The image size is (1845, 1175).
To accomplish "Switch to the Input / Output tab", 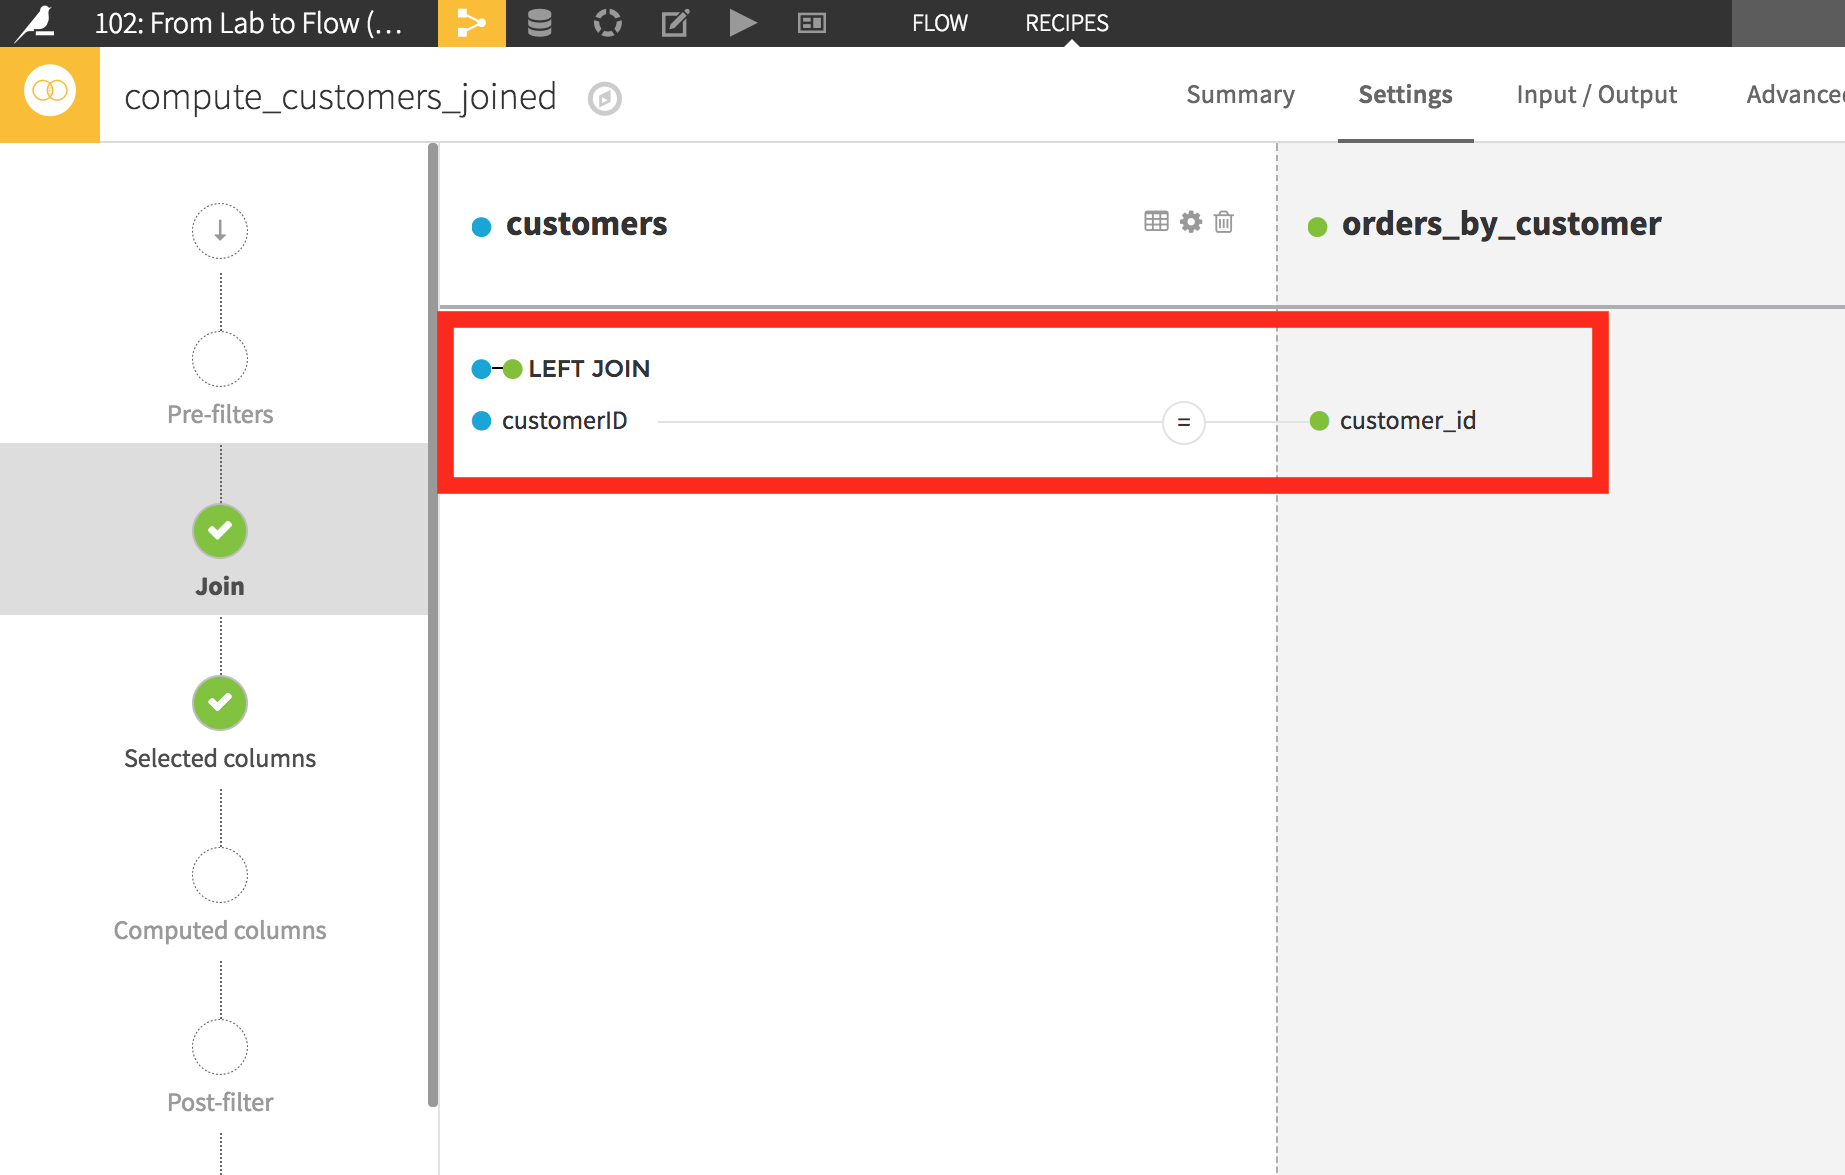I will pos(1596,94).
